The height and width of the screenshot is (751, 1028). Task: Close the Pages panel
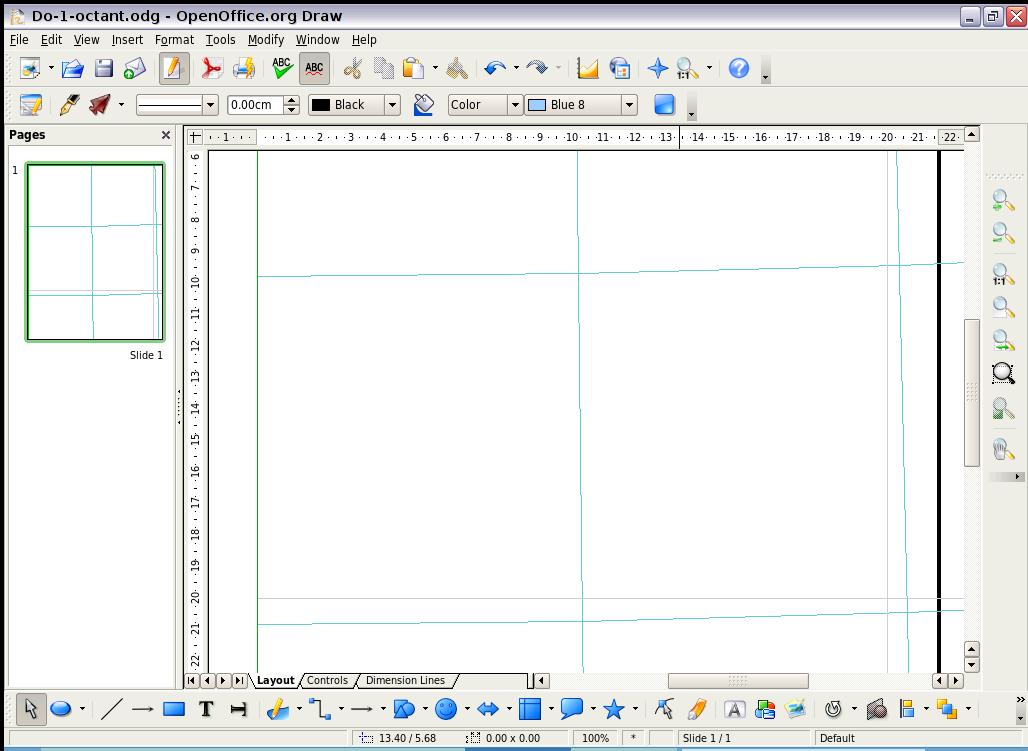[166, 135]
